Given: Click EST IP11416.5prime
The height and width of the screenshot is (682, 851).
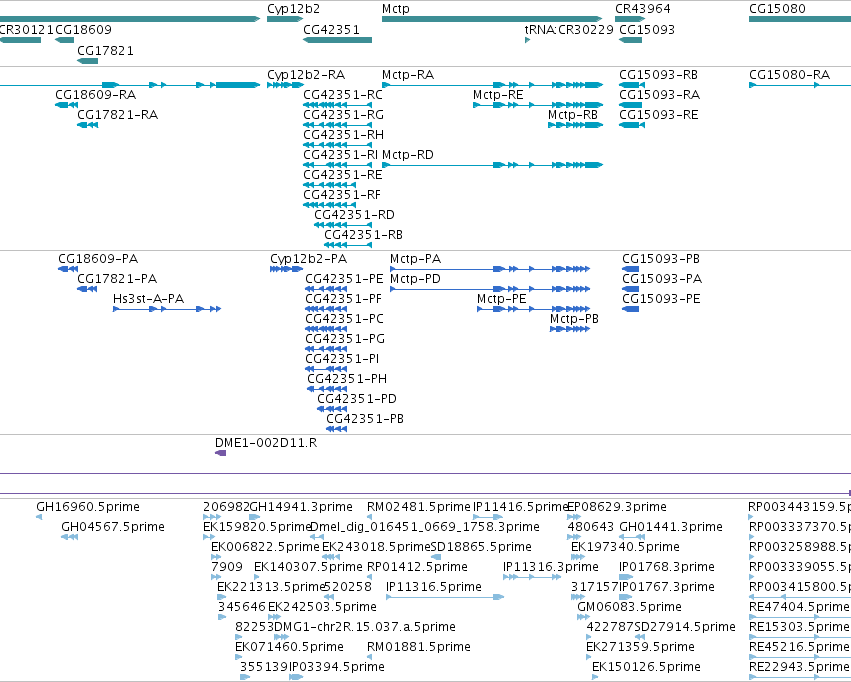Looking at the screenshot, I should tap(520, 507).
